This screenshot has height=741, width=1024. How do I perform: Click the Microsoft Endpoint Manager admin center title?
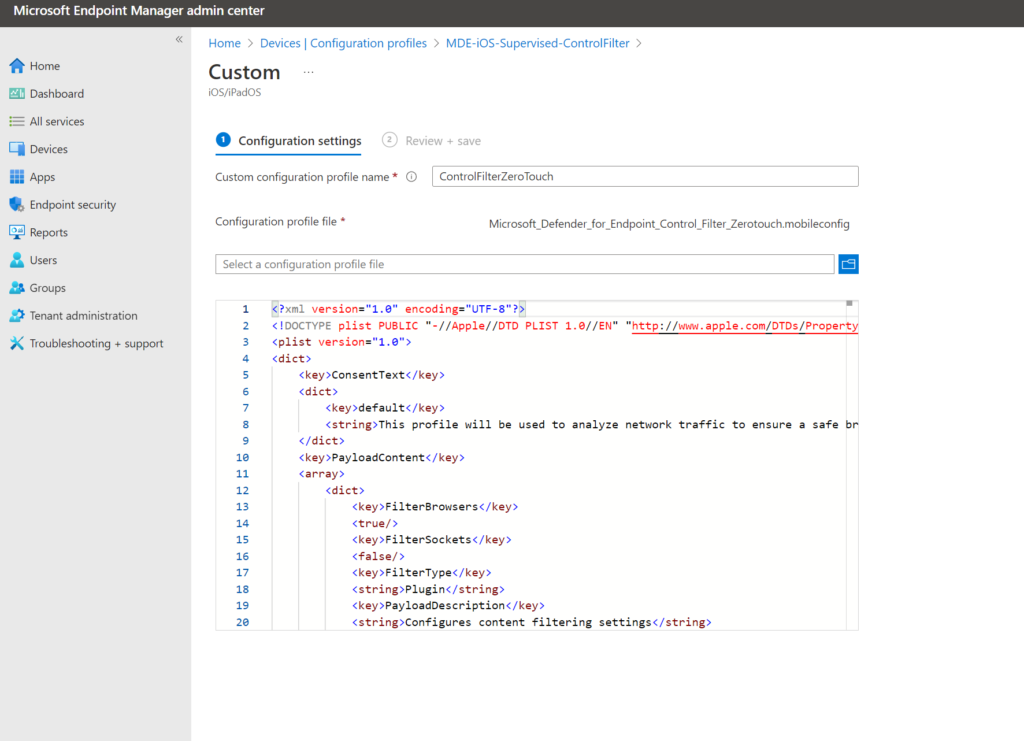[x=138, y=11]
